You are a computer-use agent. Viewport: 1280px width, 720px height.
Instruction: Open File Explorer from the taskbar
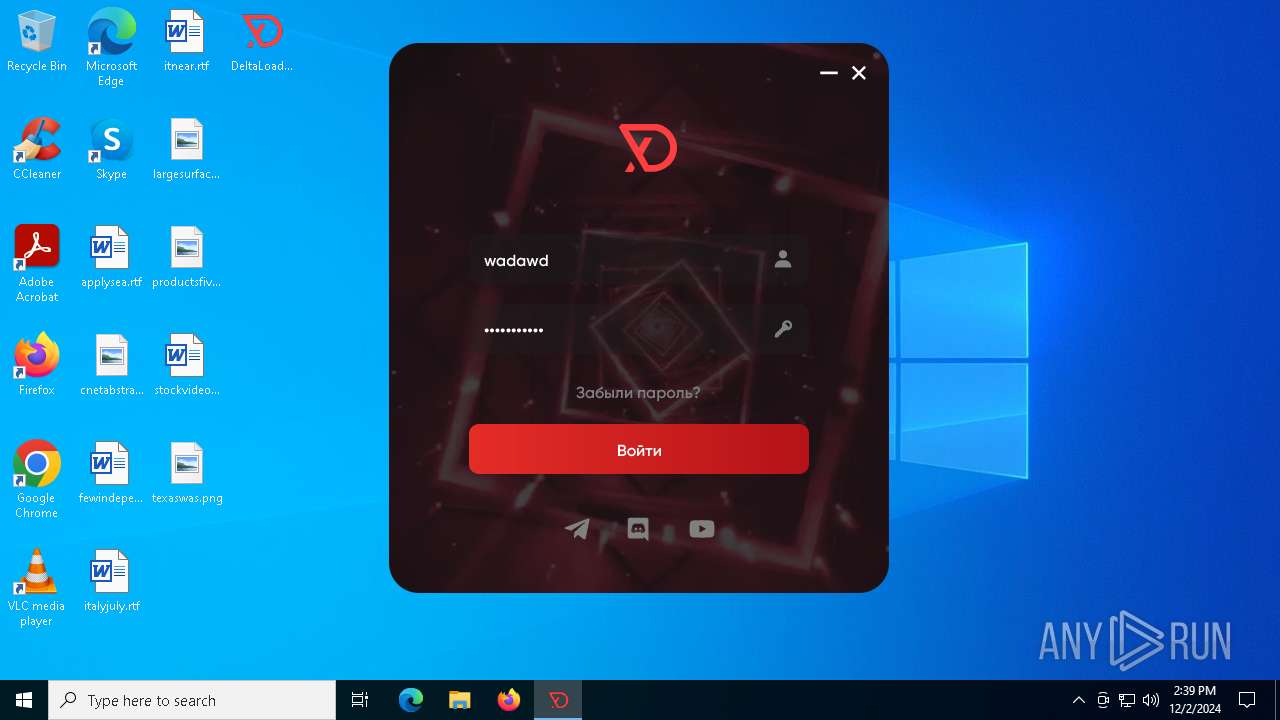pyautogui.click(x=459, y=700)
